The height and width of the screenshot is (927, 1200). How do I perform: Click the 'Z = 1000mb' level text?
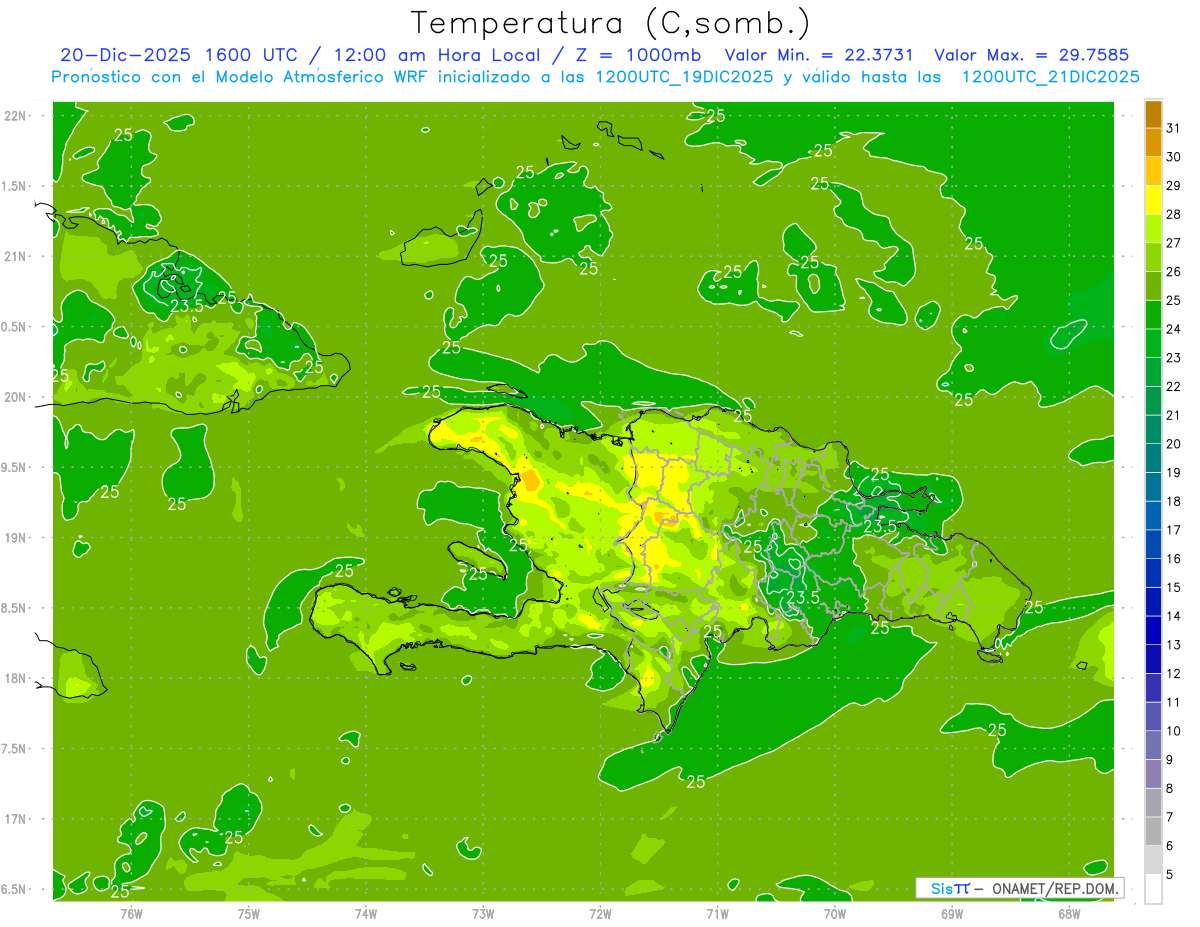pyautogui.click(x=637, y=55)
